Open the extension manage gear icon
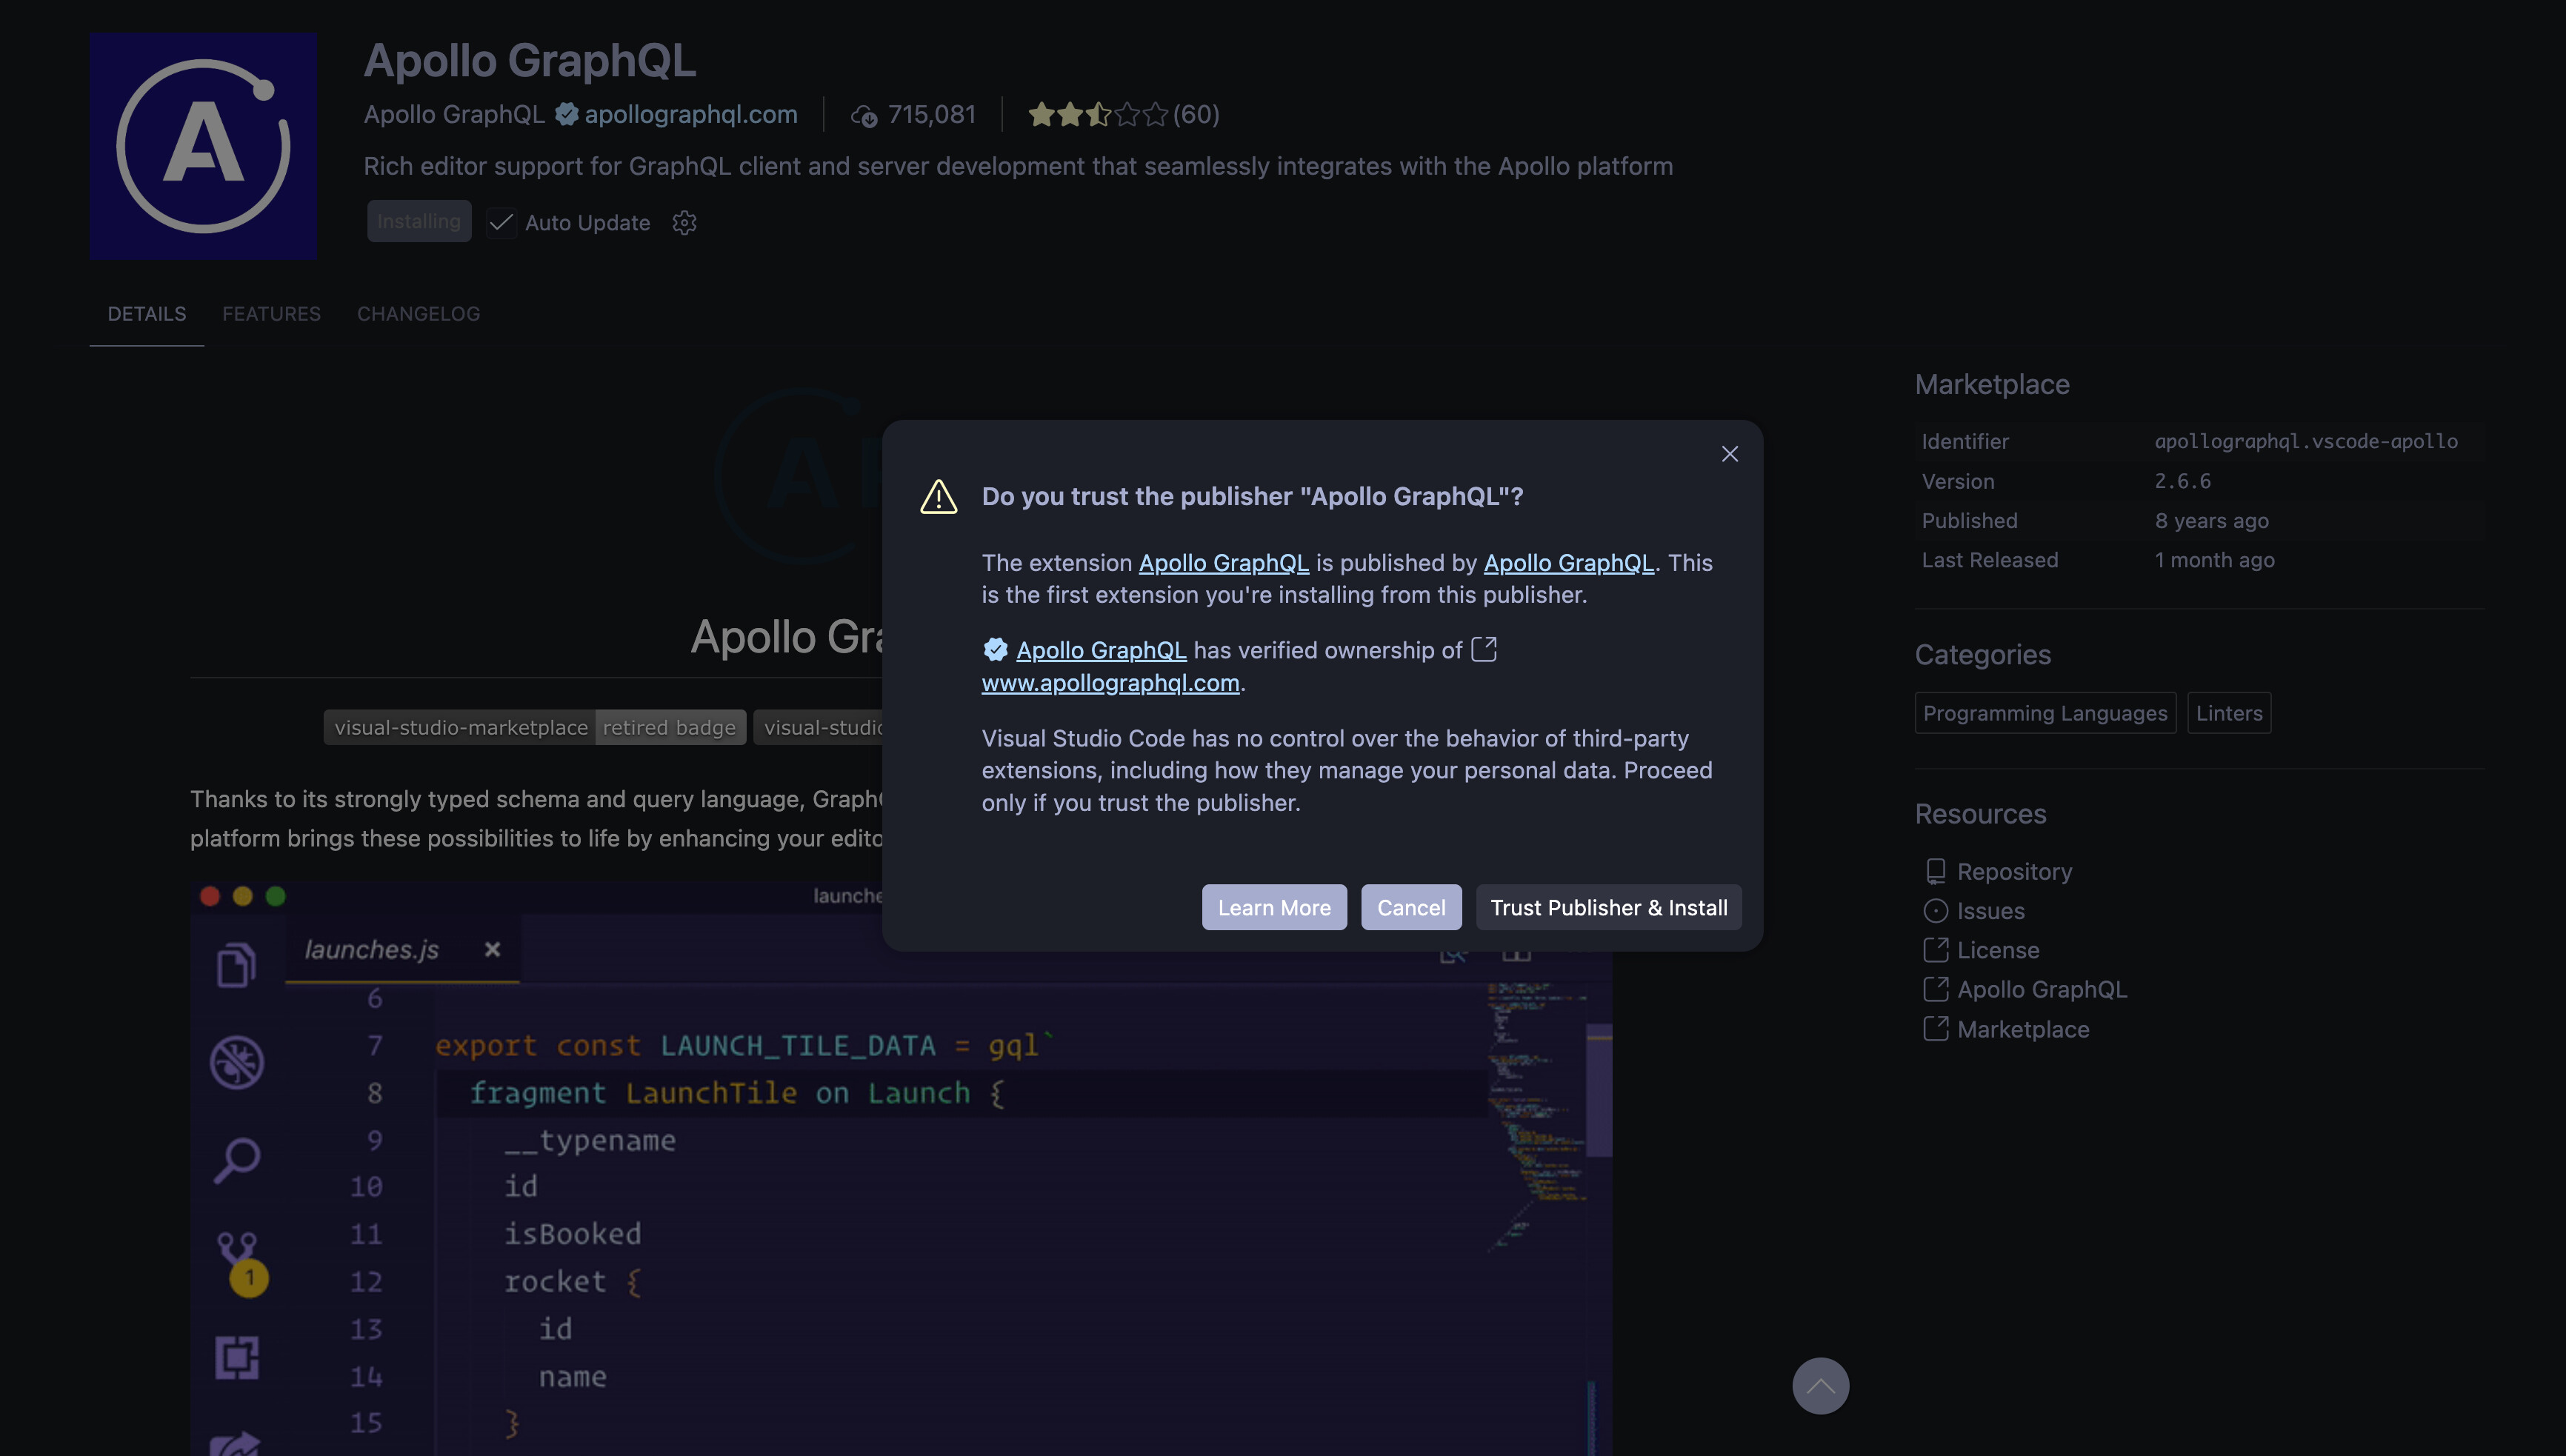 684,222
